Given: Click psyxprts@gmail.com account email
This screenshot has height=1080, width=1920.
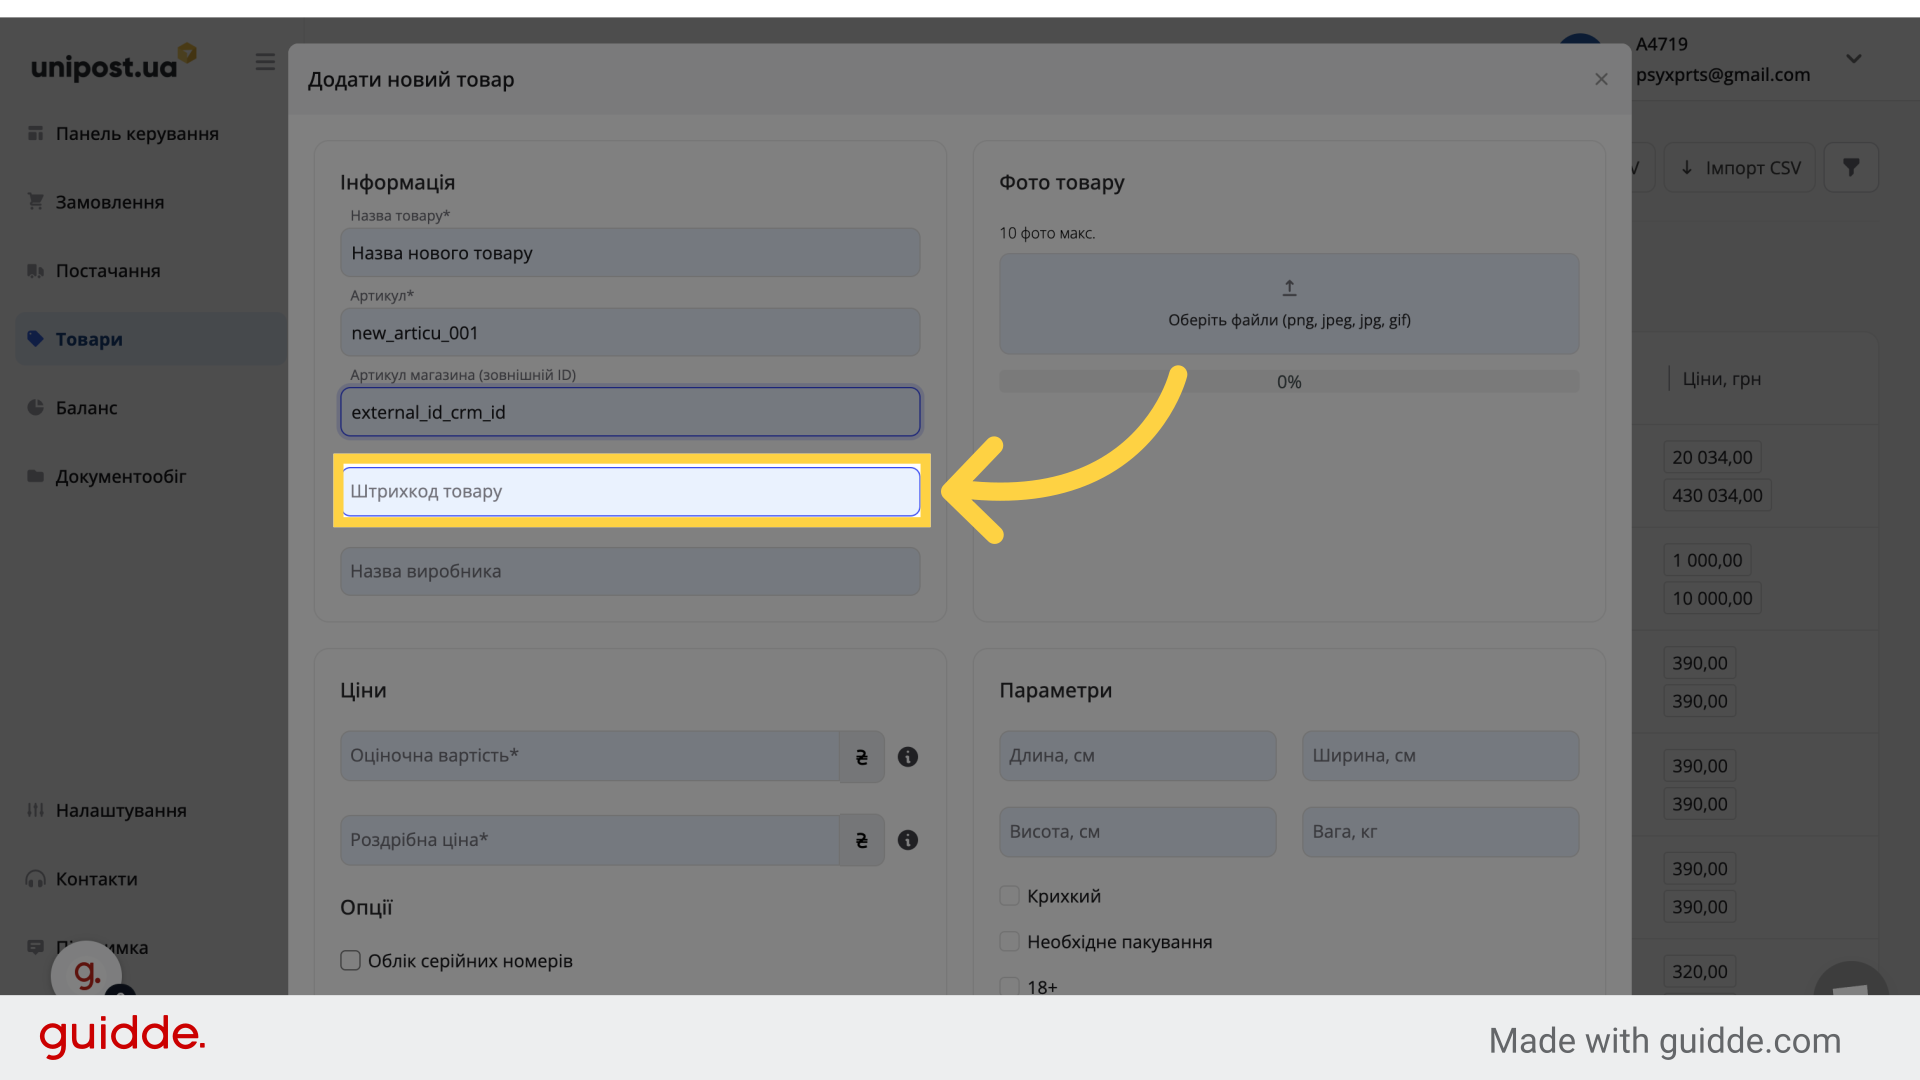Looking at the screenshot, I should coord(1723,74).
